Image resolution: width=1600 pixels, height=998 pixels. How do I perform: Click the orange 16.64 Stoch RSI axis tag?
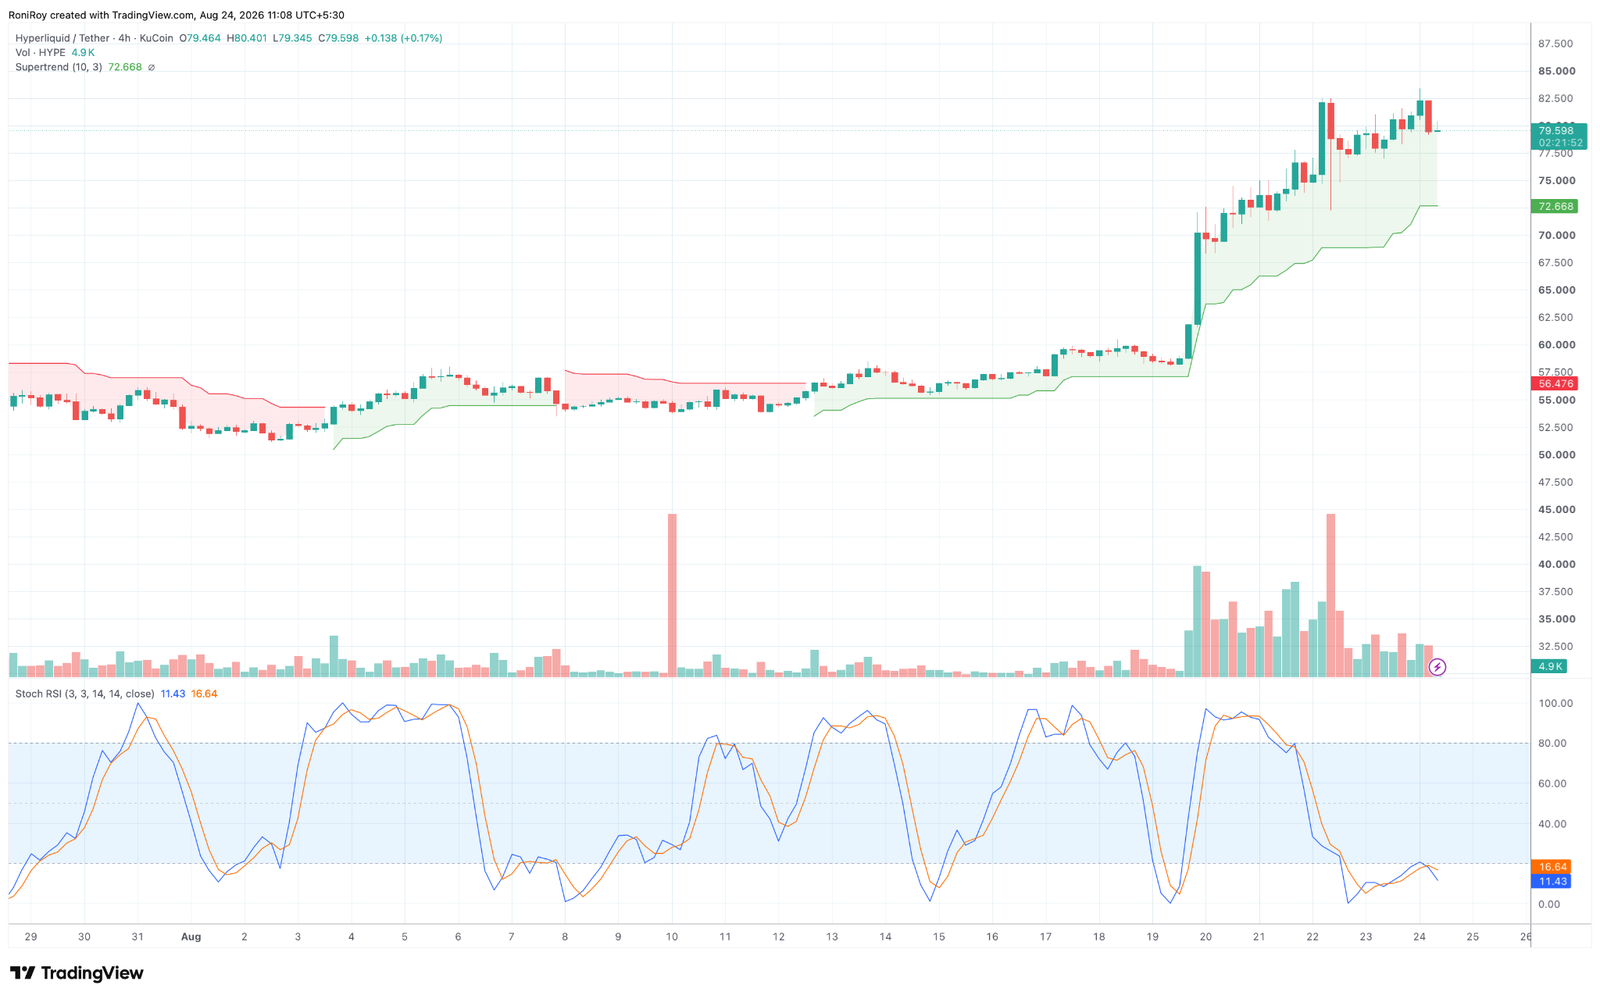[x=1551, y=867]
